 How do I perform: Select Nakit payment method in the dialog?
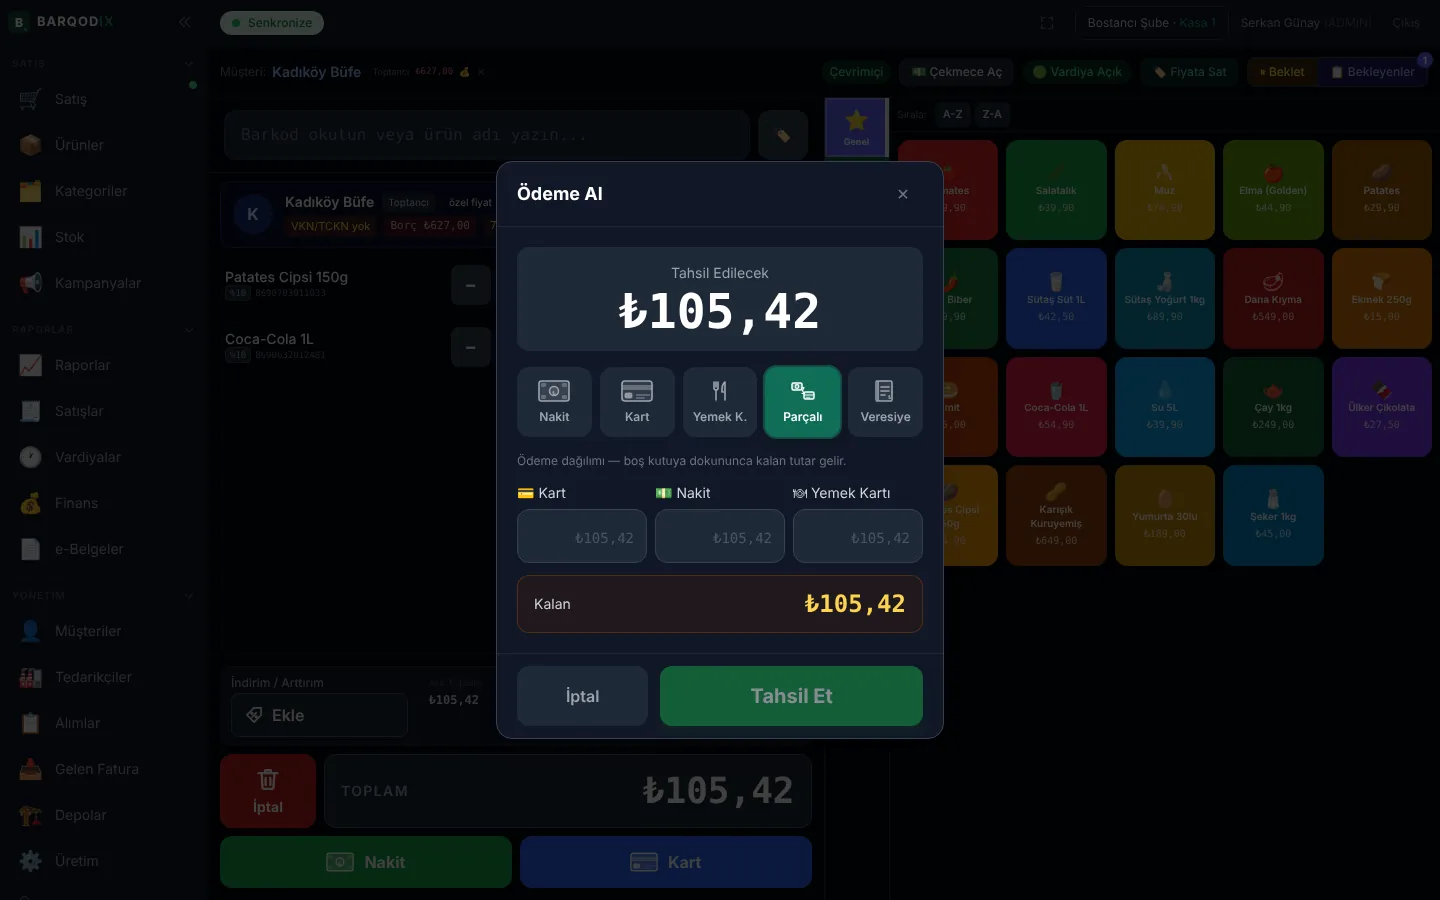point(554,402)
